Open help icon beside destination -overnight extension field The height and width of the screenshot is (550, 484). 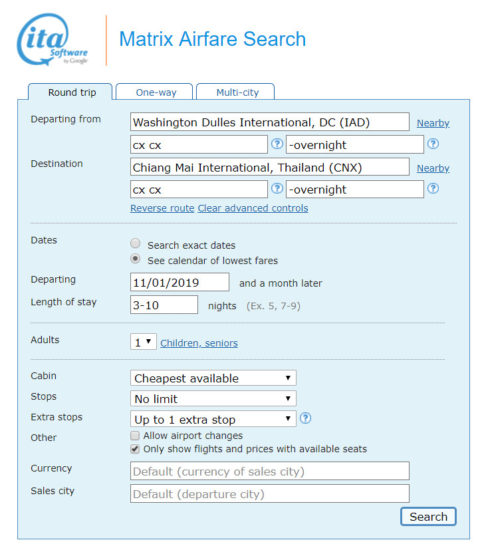(x=433, y=188)
